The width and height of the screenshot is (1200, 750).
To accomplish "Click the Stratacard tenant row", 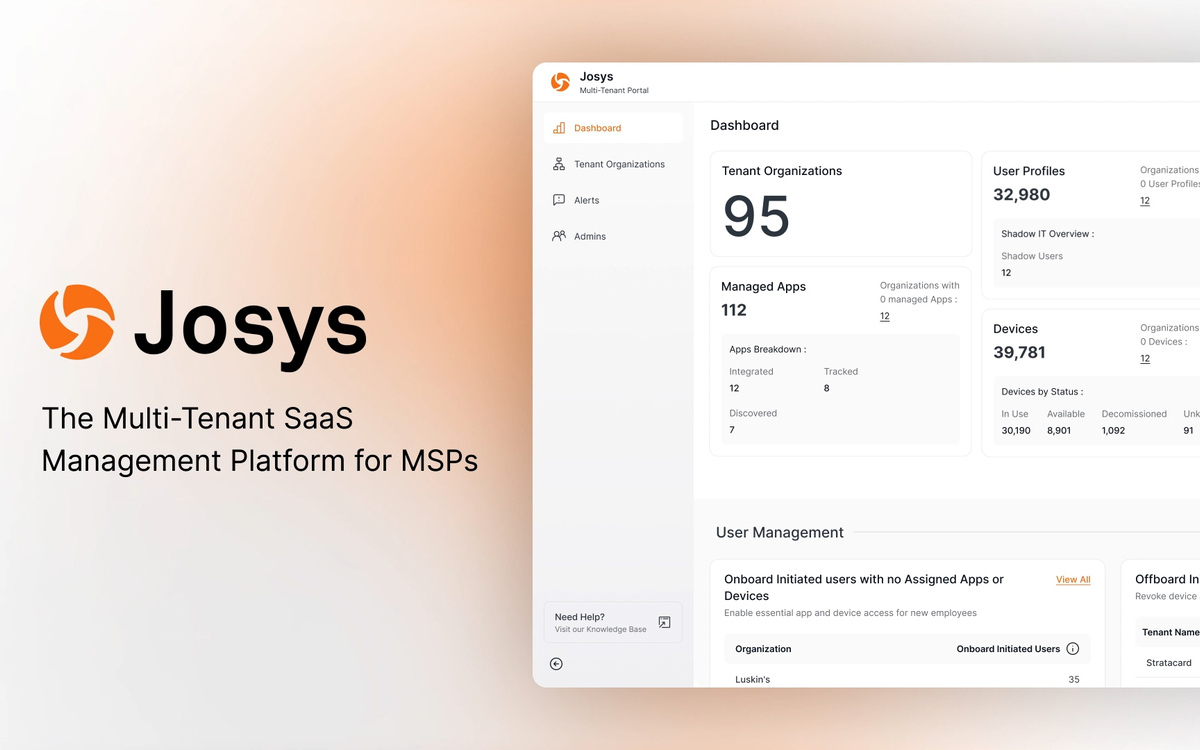I will pyautogui.click(x=1167, y=663).
